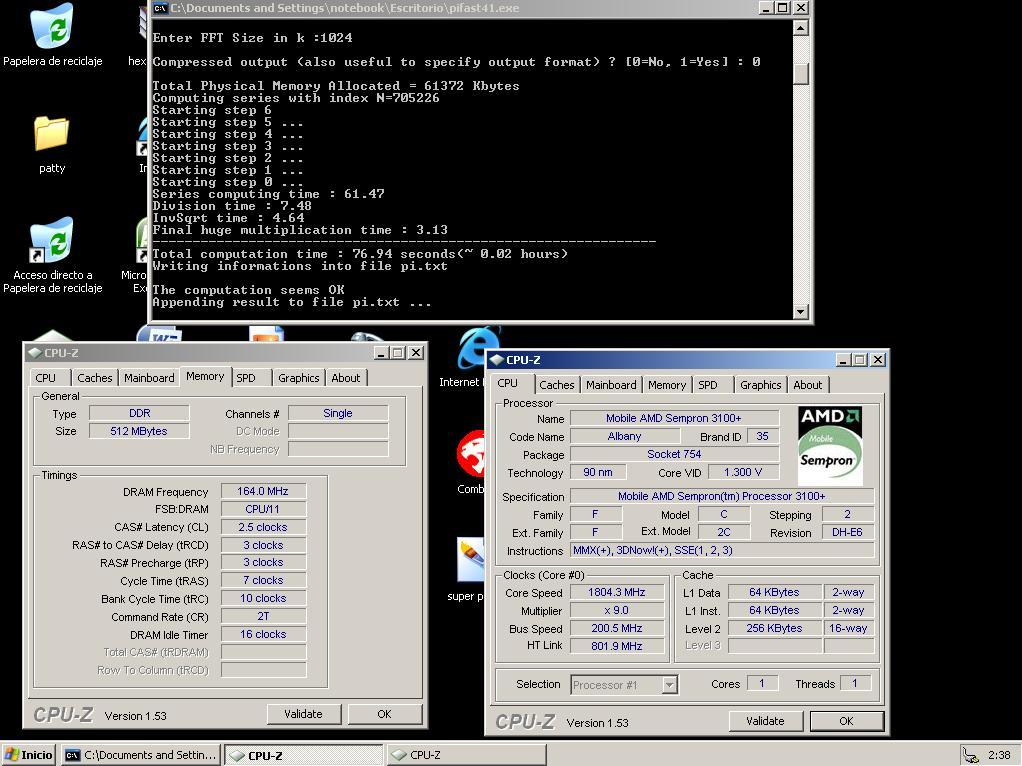
Task: Click the system tray hardware icon
Action: [x=971, y=755]
